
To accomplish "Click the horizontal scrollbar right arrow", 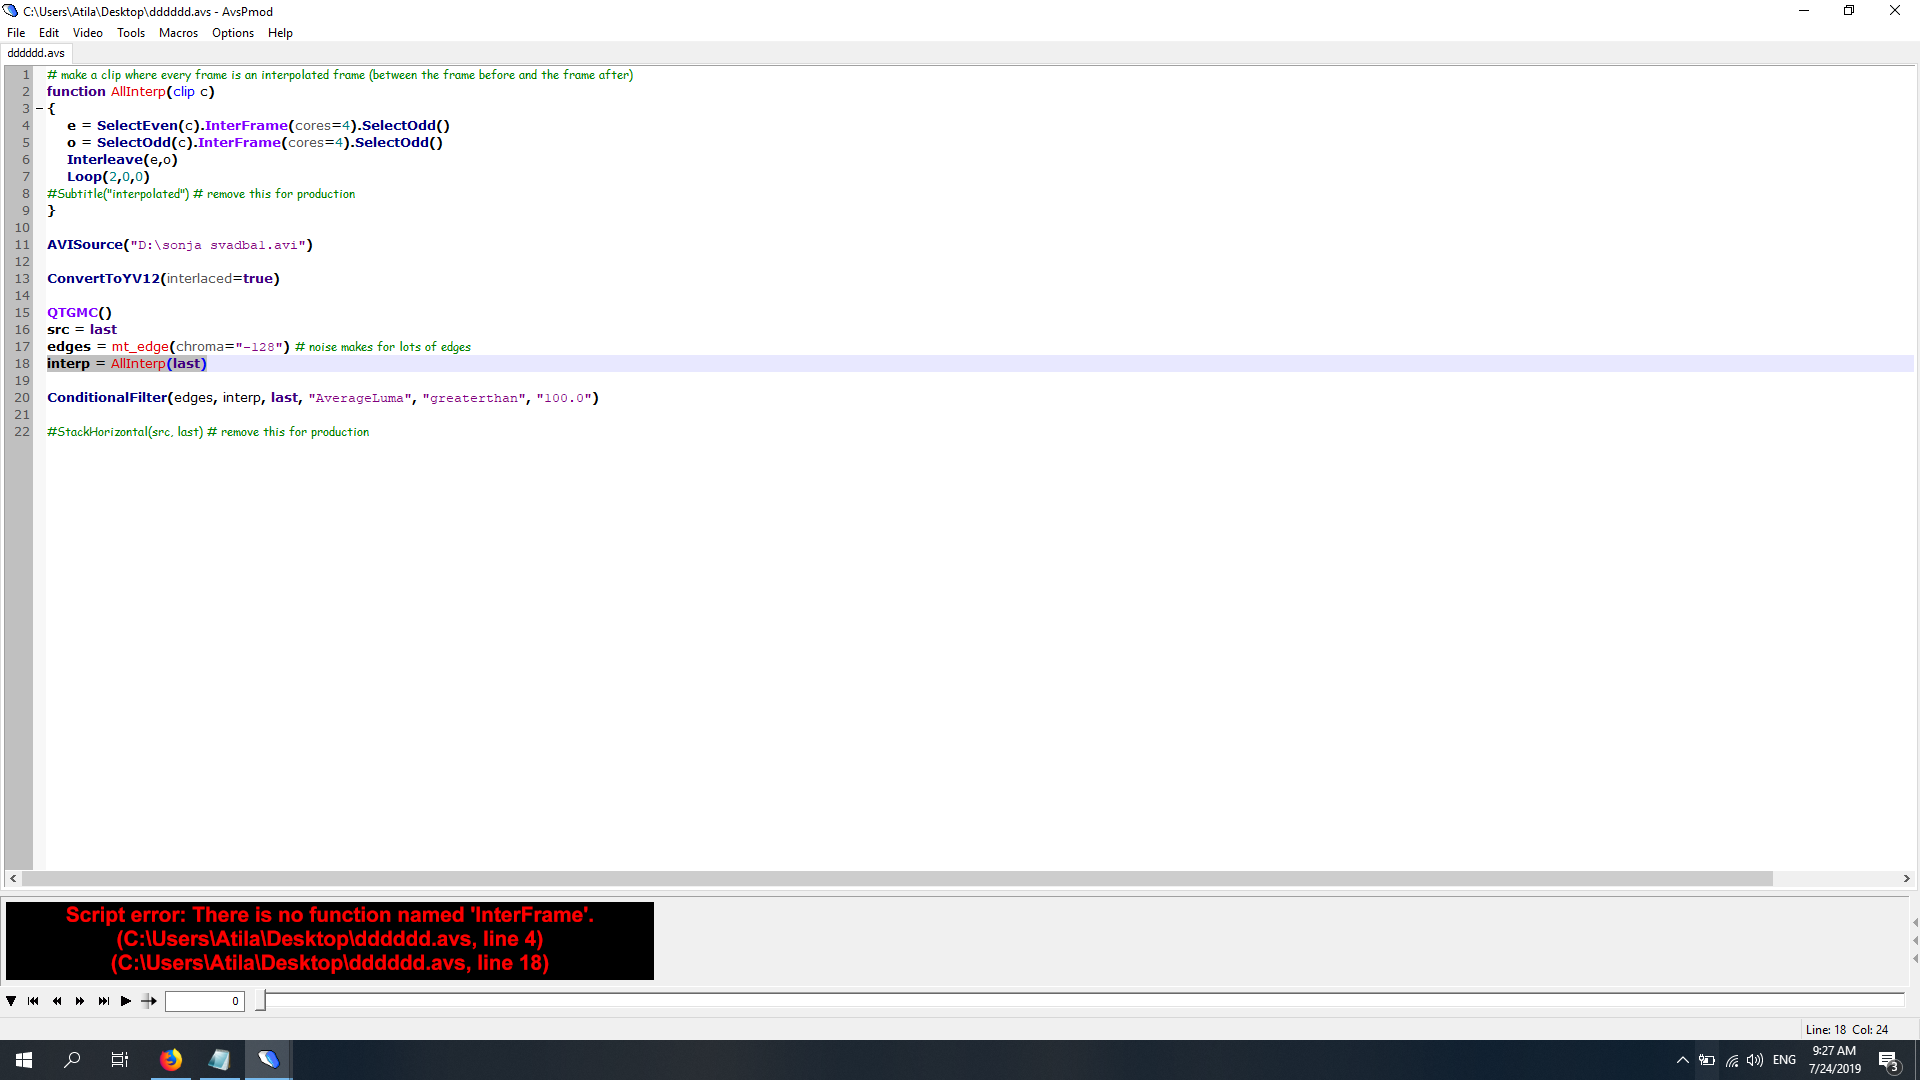I will click(1906, 878).
